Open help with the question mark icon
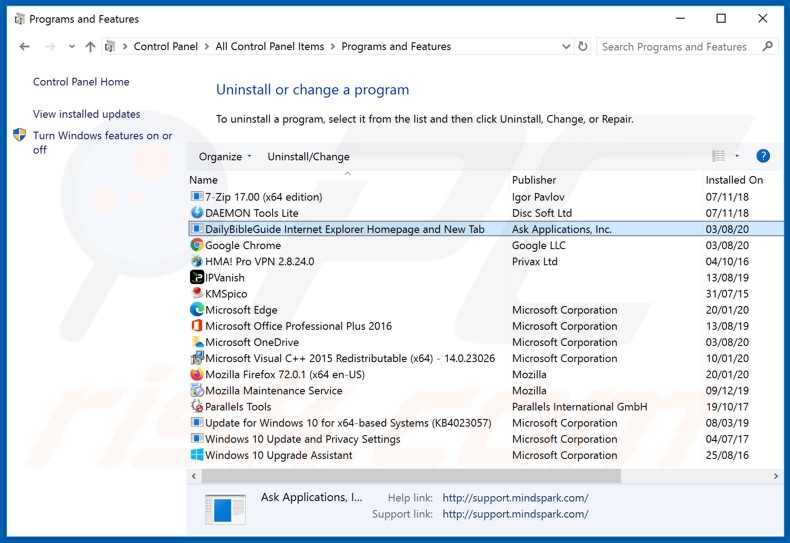790x543 pixels. click(763, 156)
